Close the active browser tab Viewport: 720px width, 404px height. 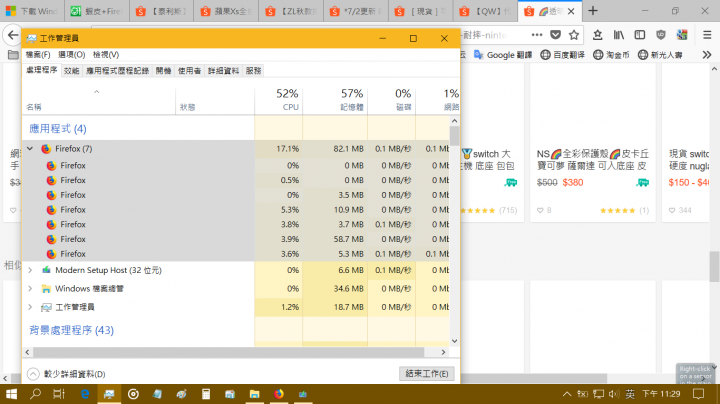coord(571,11)
